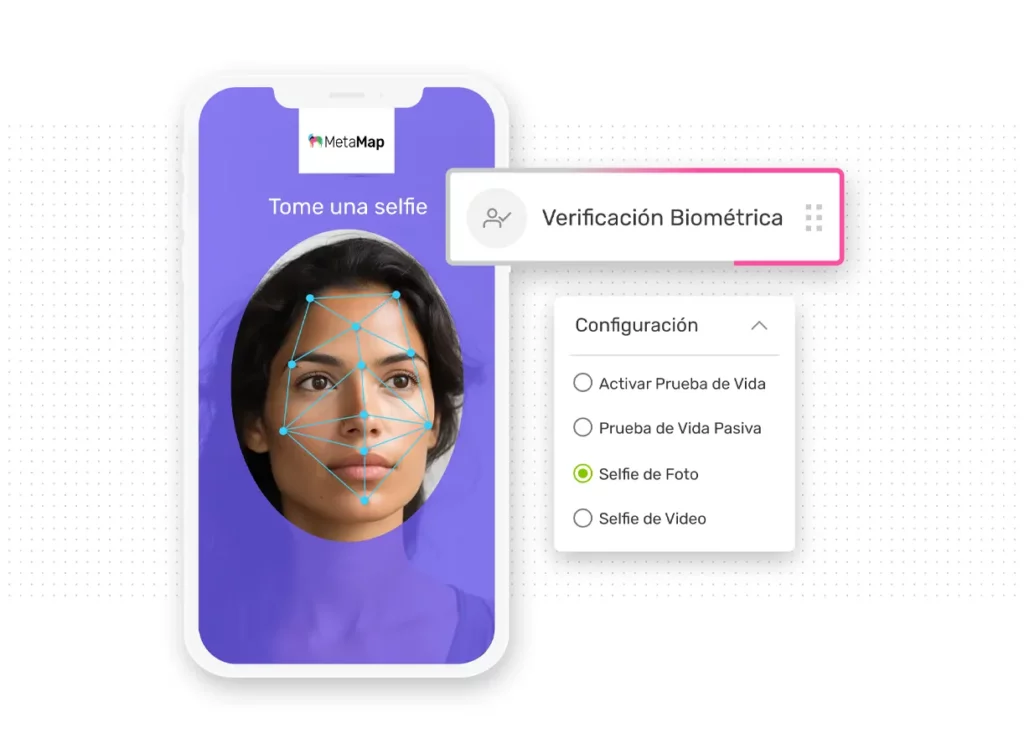The width and height of the screenshot is (1024, 754).
Task: Click the face mesh nose tip point
Action: tap(364, 415)
